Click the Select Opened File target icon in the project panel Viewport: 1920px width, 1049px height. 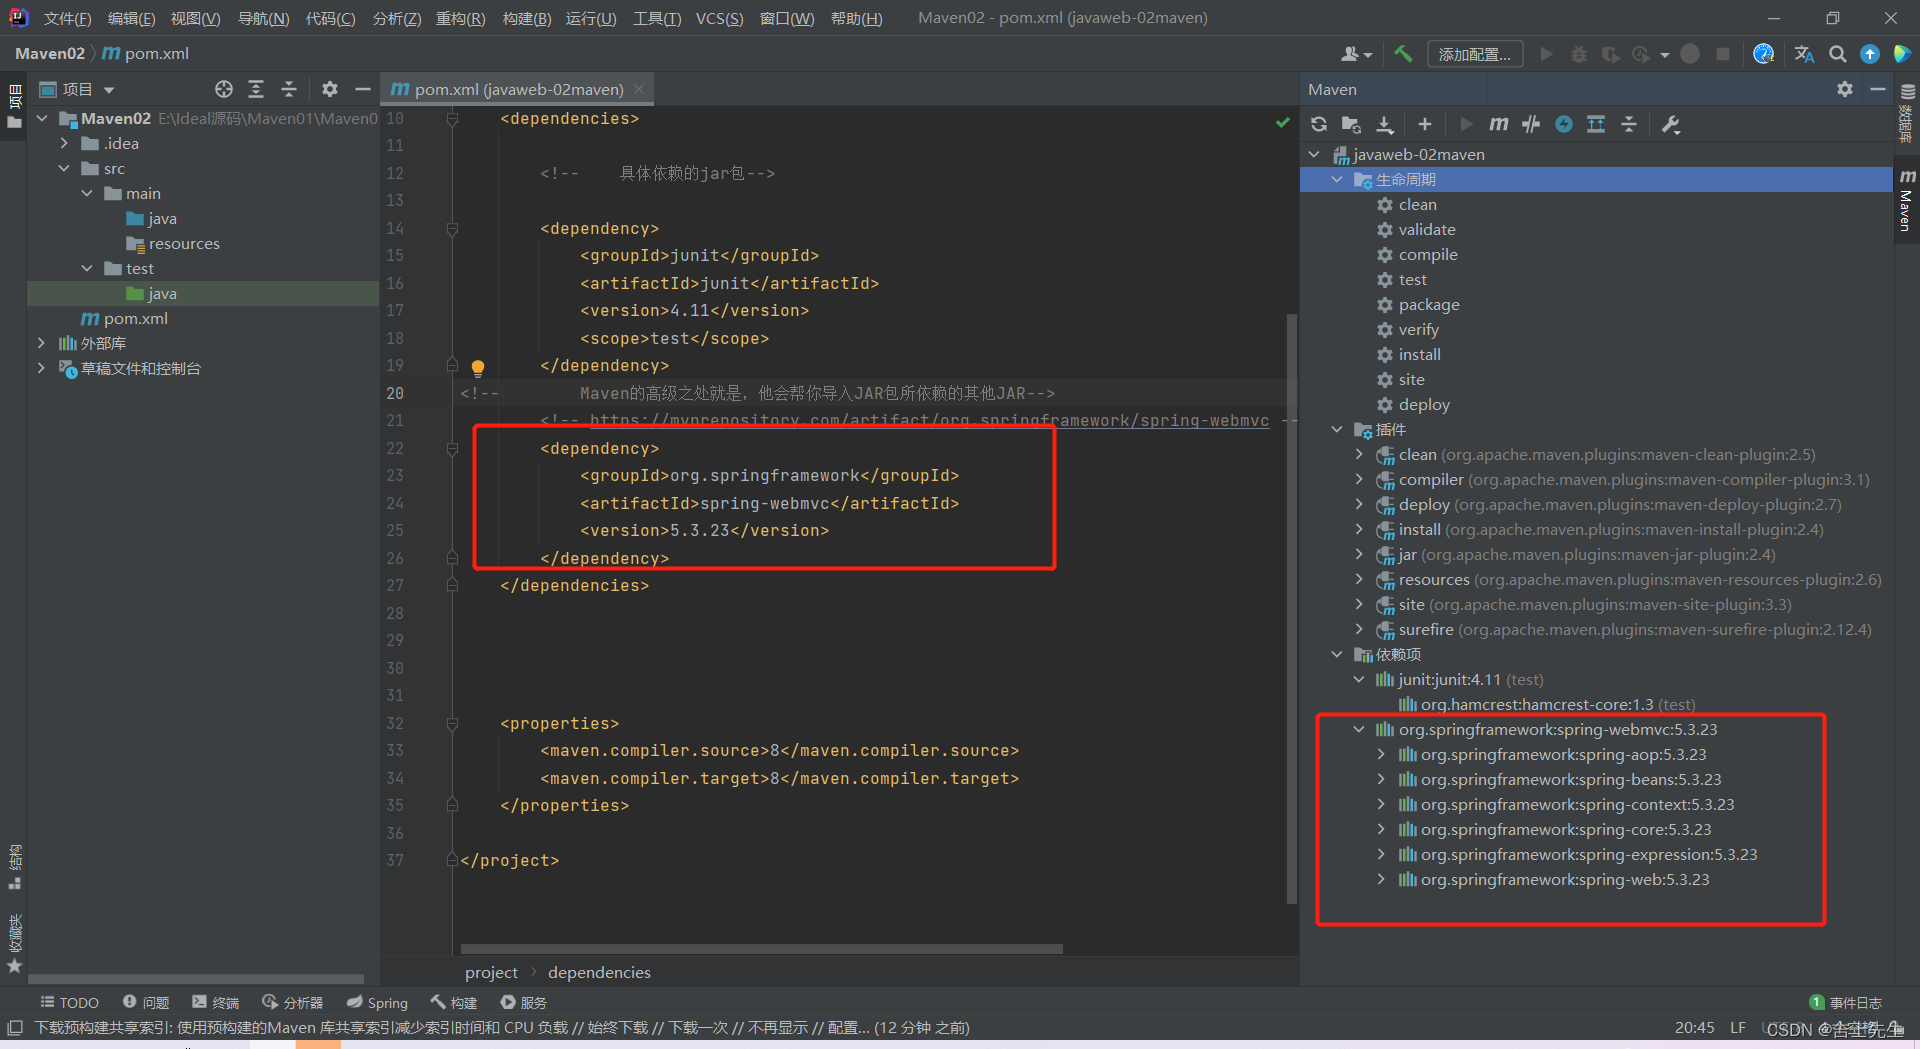[x=224, y=89]
